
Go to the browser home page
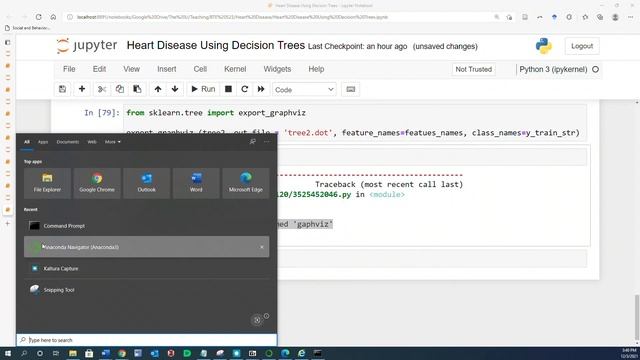pyautogui.click(x=53, y=17)
